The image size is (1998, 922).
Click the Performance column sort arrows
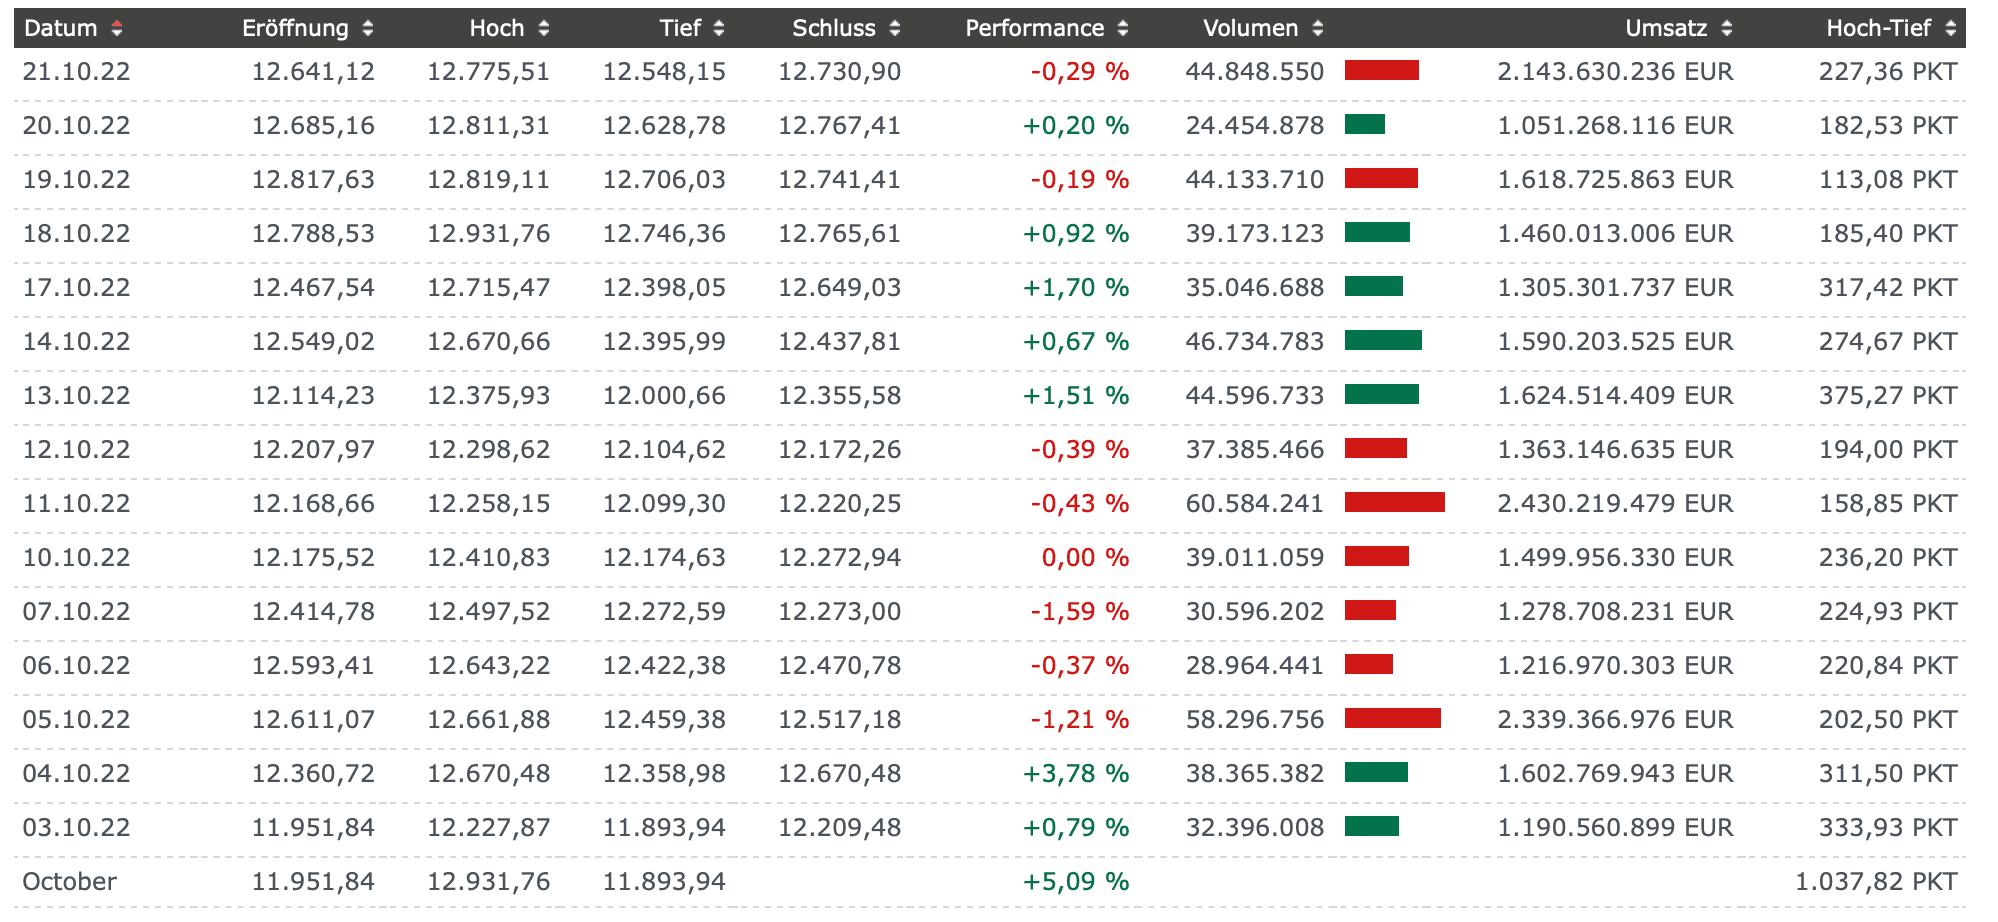[x=1123, y=29]
